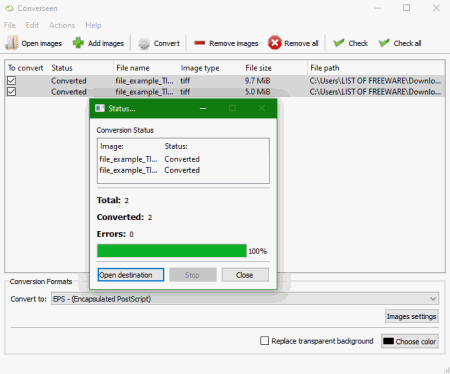Click first row's tiff image type cell

pyautogui.click(x=185, y=81)
